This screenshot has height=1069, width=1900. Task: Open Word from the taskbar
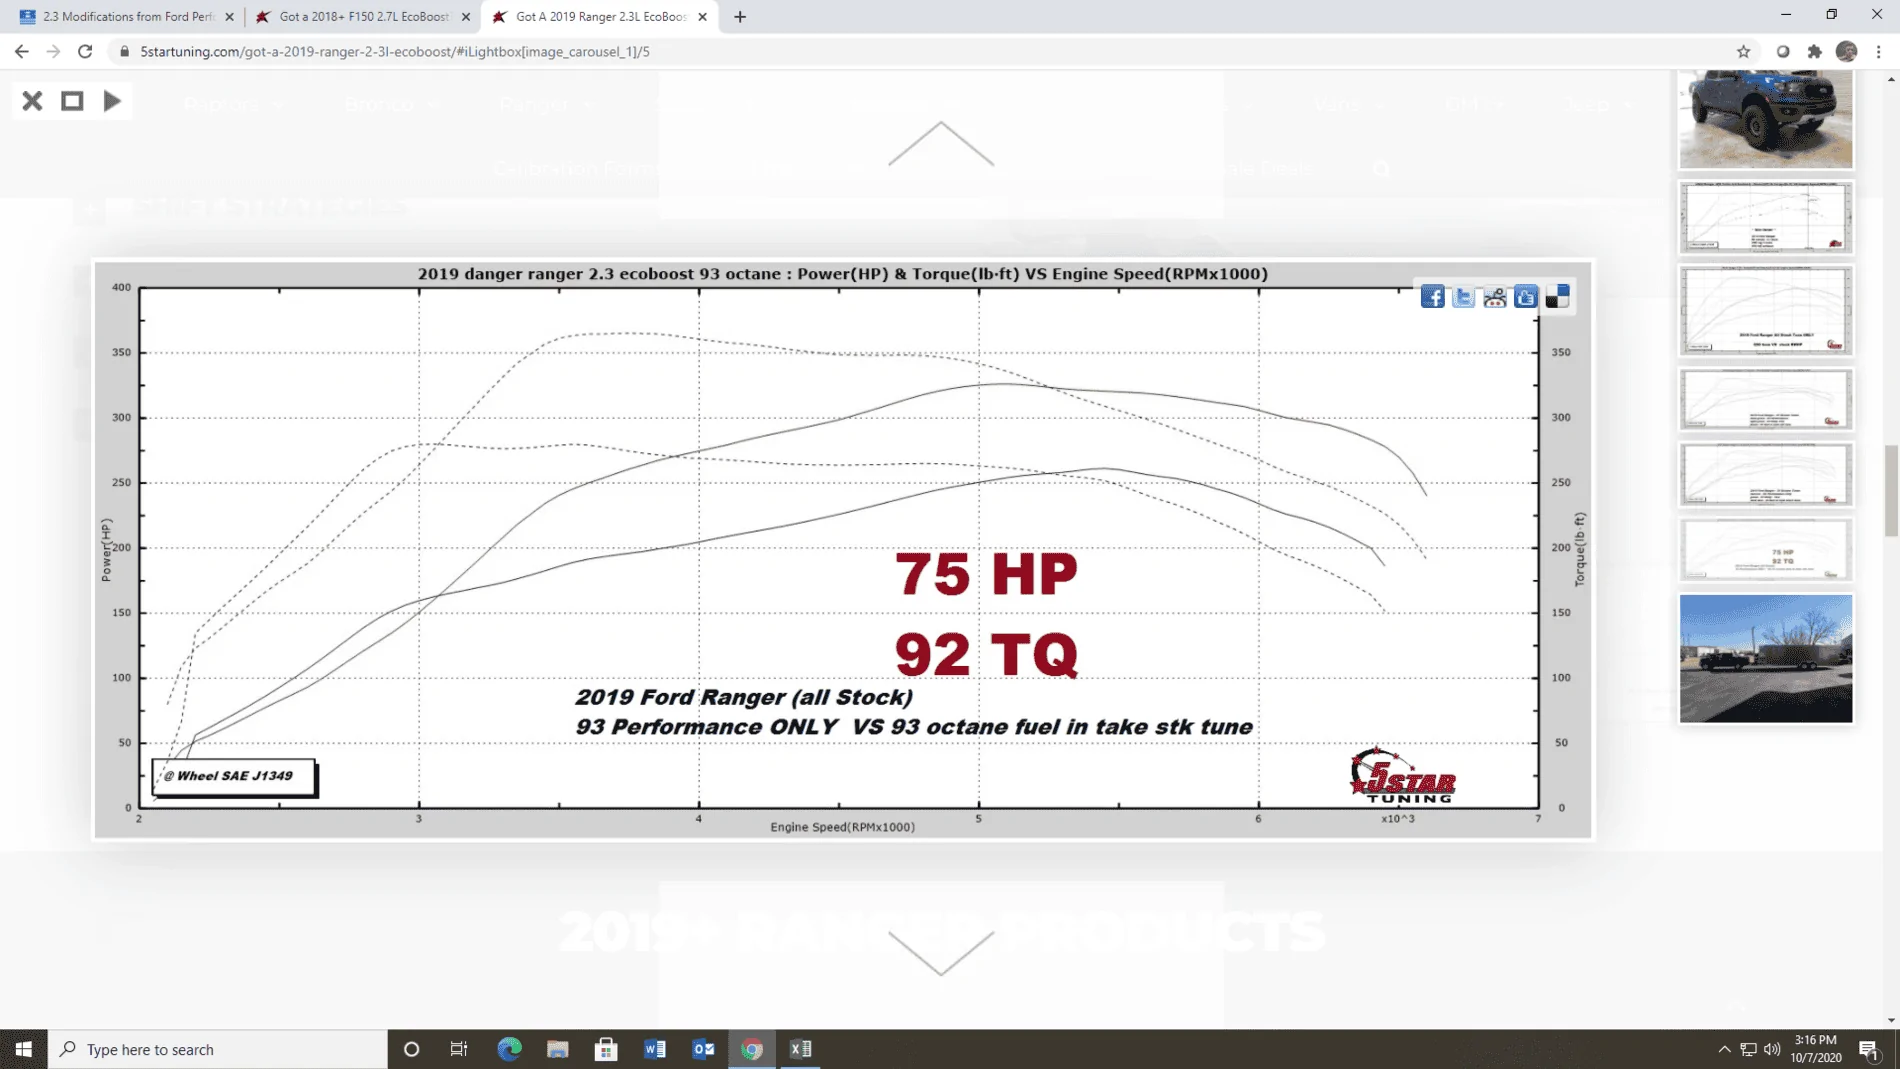[655, 1049]
